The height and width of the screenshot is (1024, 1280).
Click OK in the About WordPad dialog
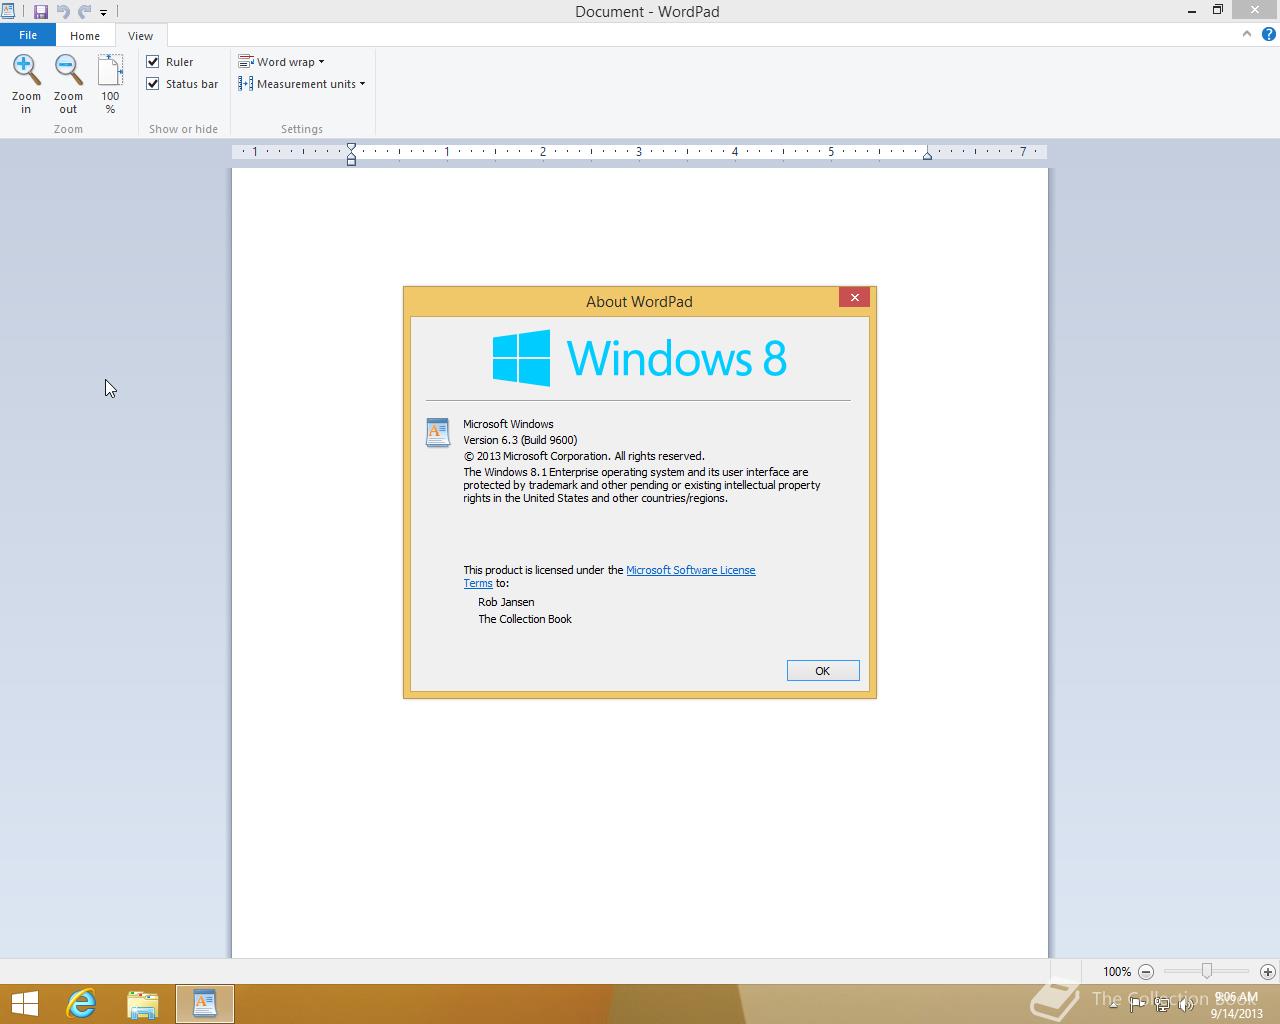click(x=823, y=671)
